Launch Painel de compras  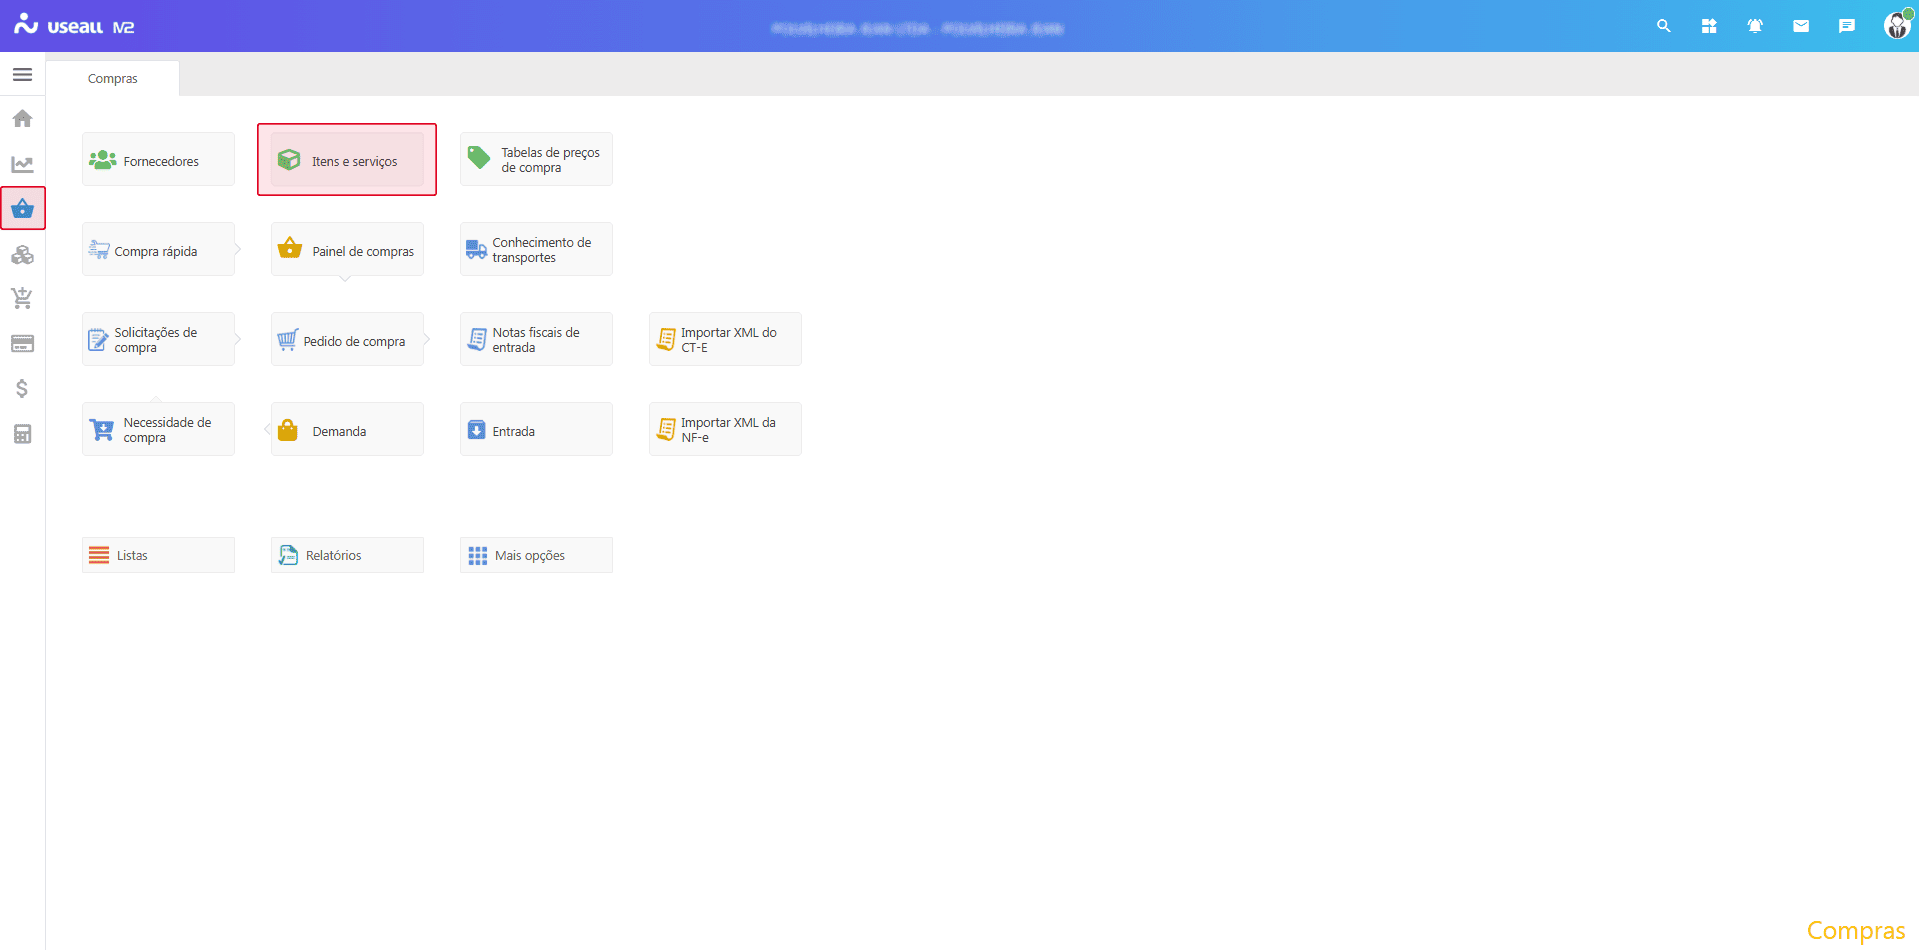[347, 250]
